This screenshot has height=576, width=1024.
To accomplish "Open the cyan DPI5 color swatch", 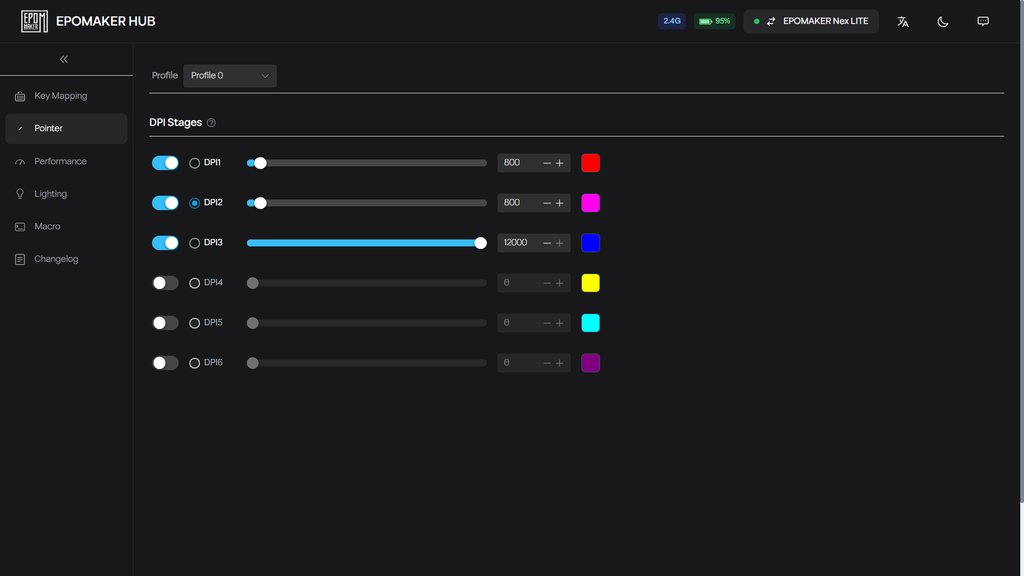I will tap(590, 323).
